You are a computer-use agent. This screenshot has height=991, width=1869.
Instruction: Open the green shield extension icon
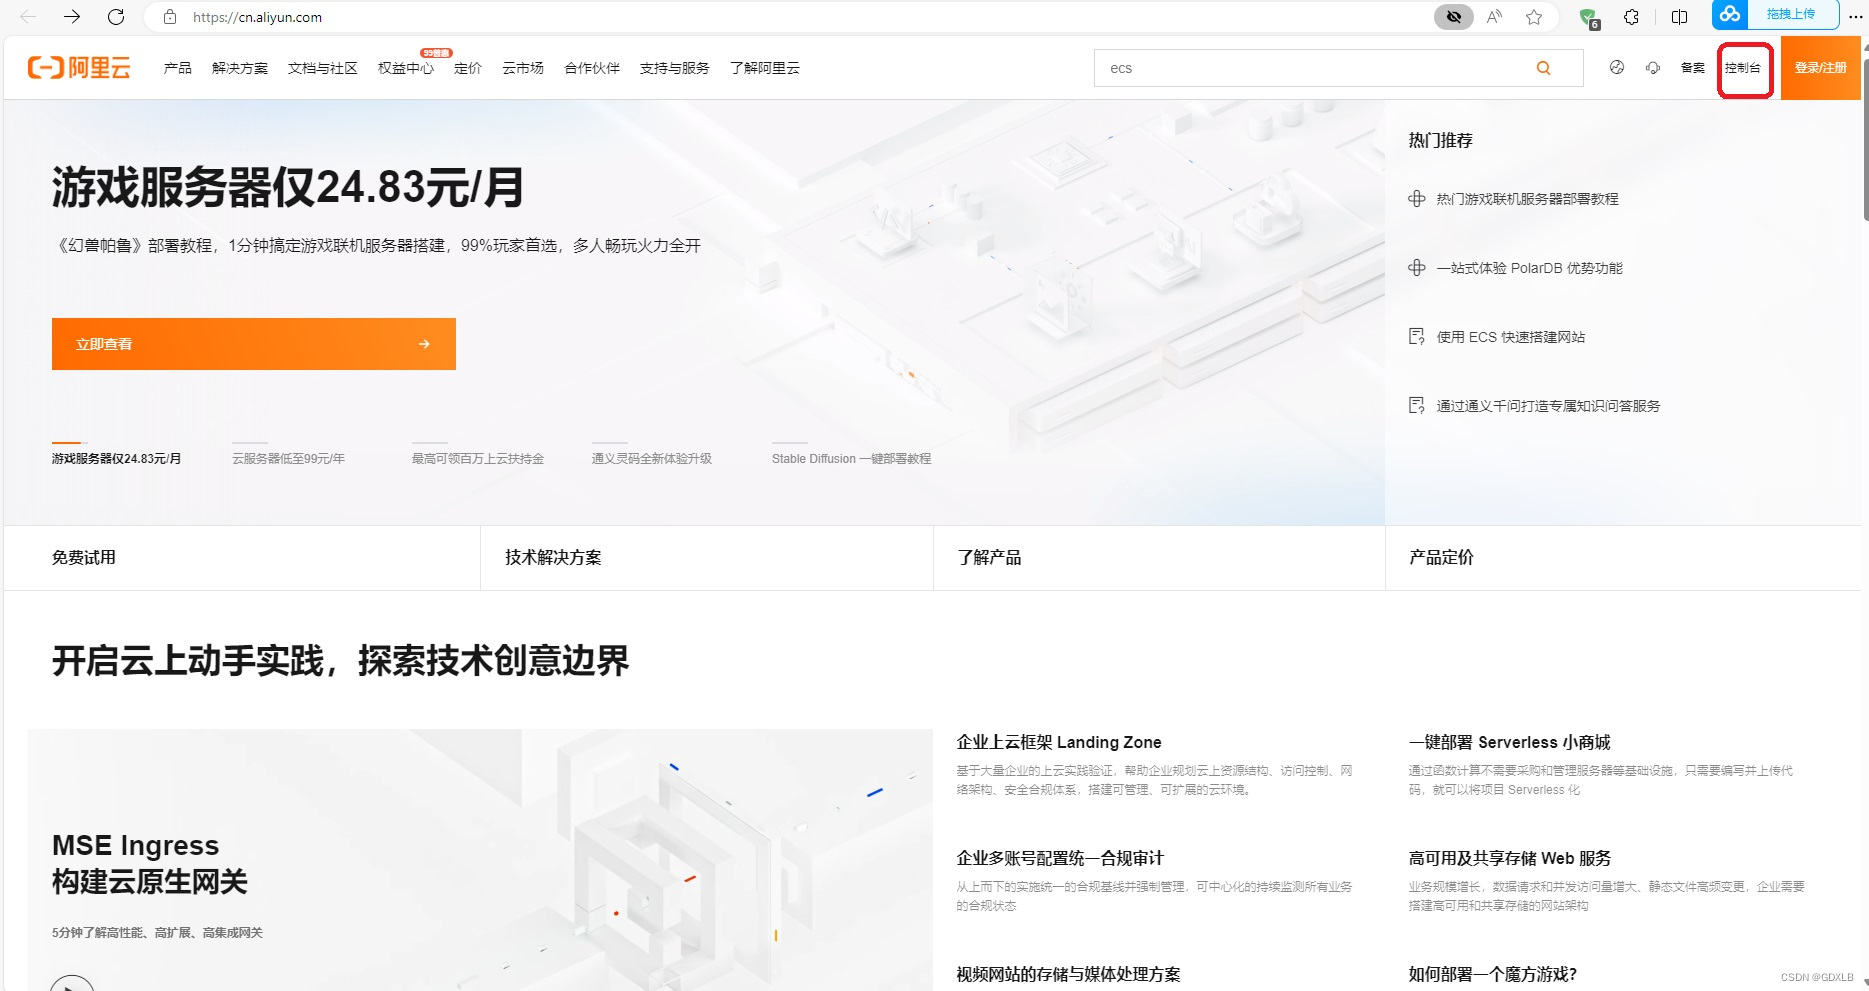pyautogui.click(x=1588, y=17)
